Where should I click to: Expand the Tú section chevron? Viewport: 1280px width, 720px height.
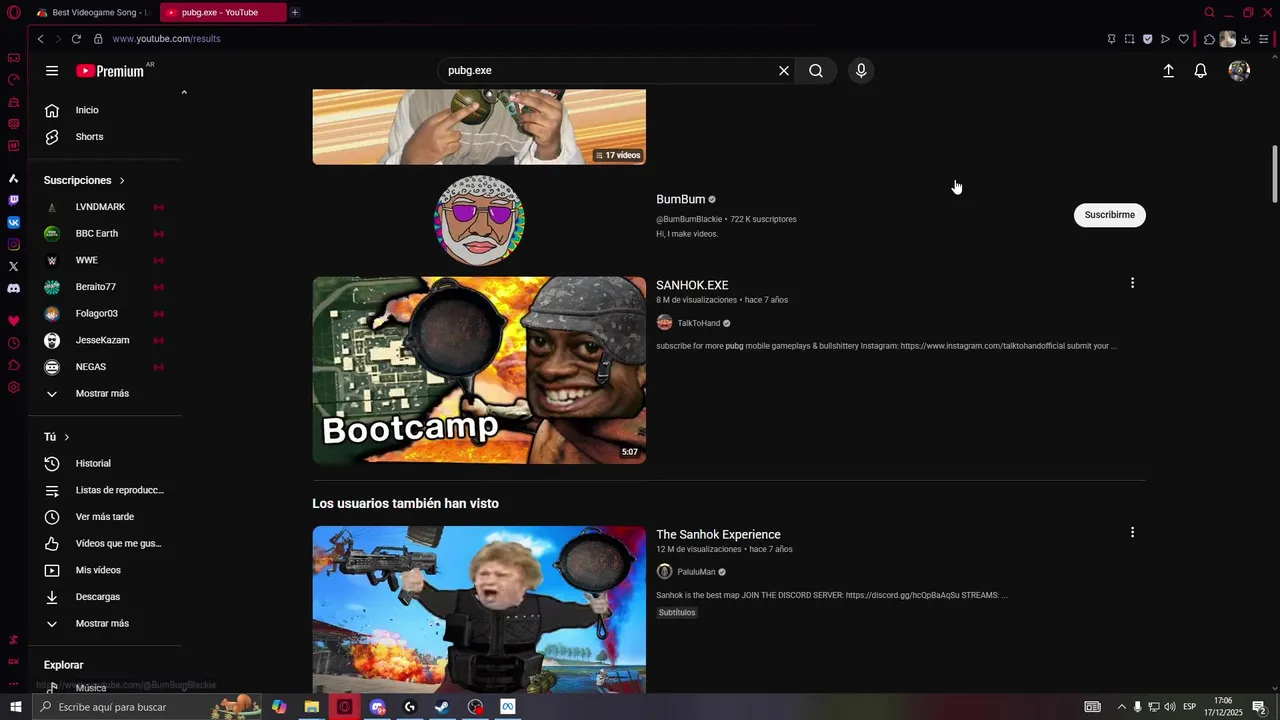pyautogui.click(x=67, y=437)
